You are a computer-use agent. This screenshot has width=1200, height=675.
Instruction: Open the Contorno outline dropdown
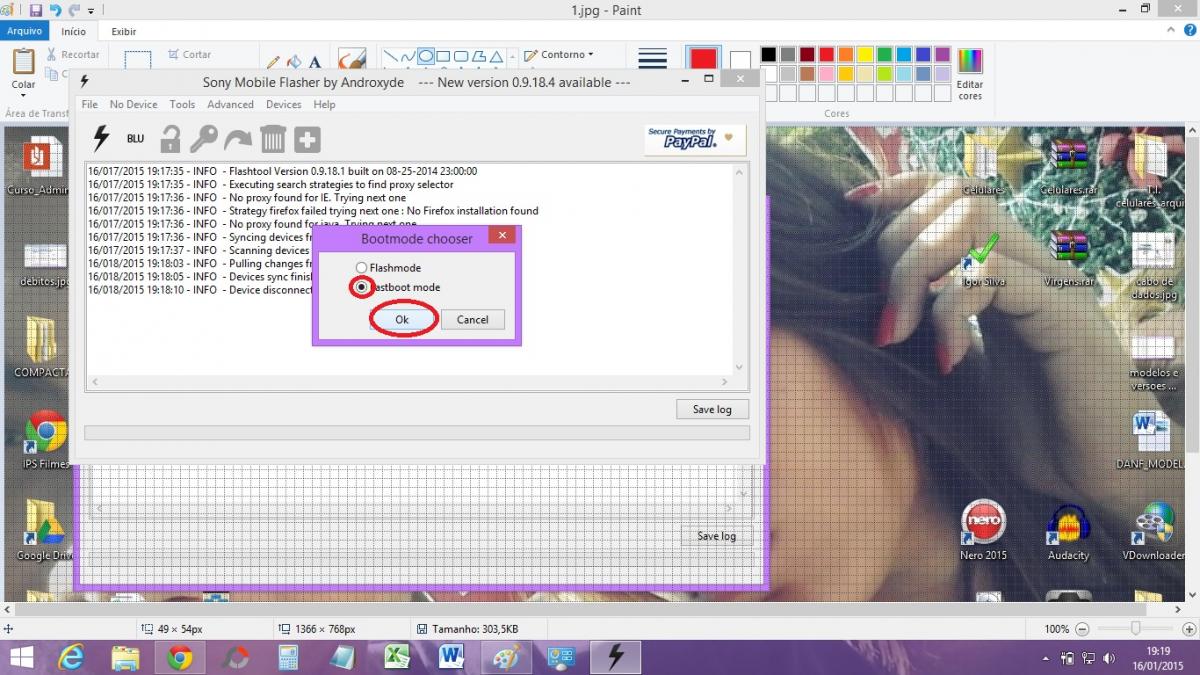(x=560, y=55)
